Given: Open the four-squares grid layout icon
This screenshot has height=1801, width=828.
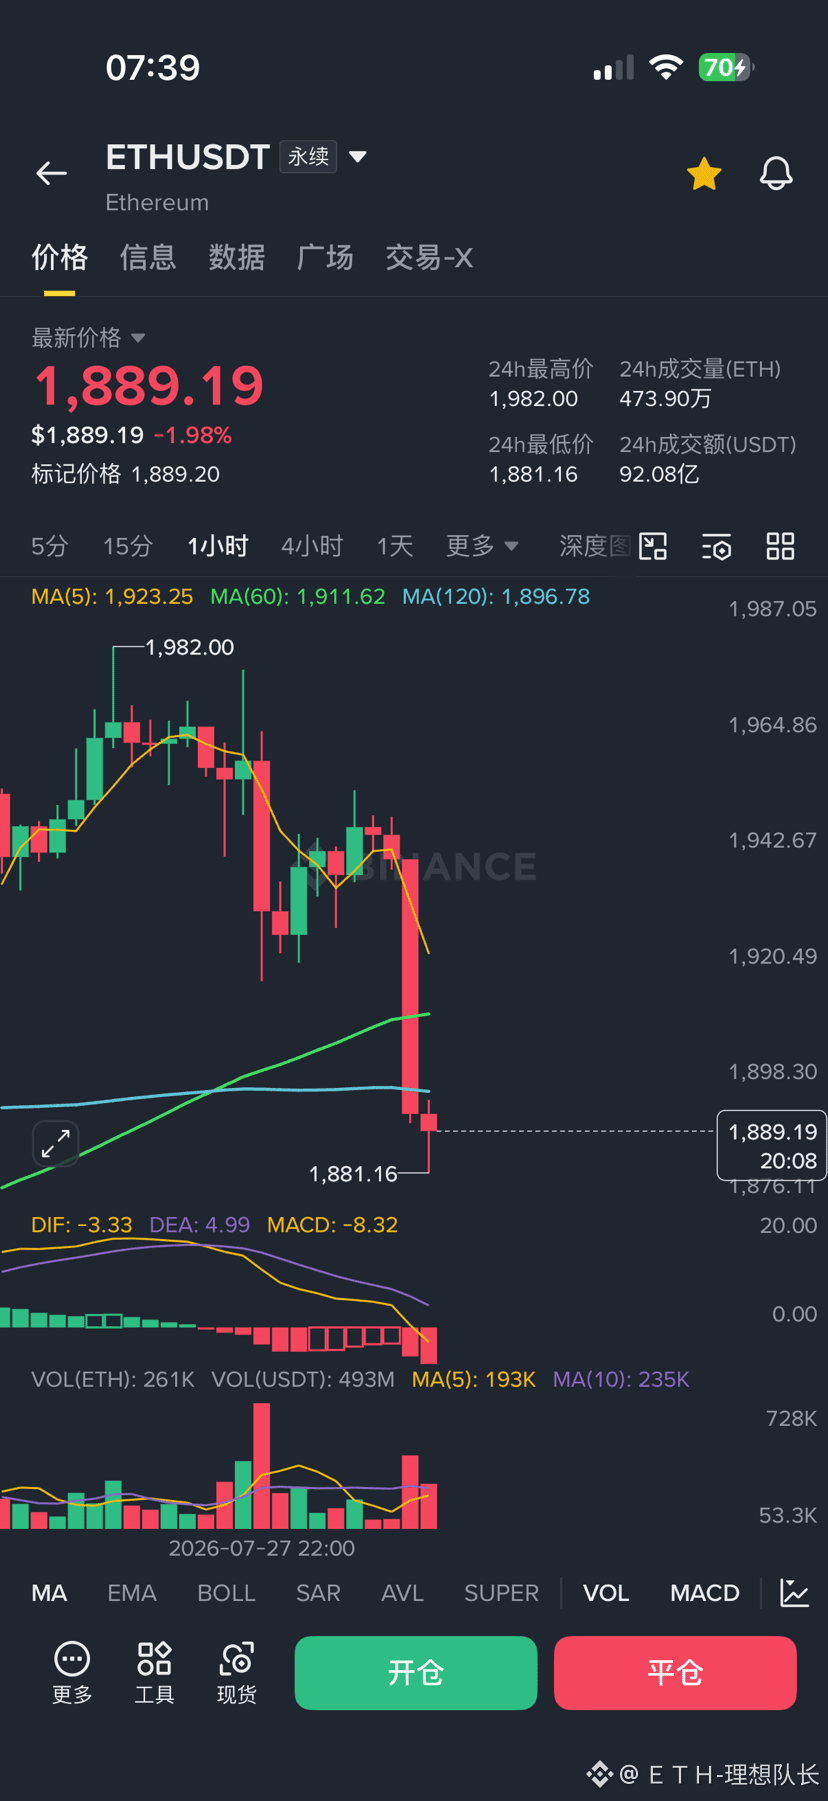Looking at the screenshot, I should pyautogui.click(x=780, y=546).
